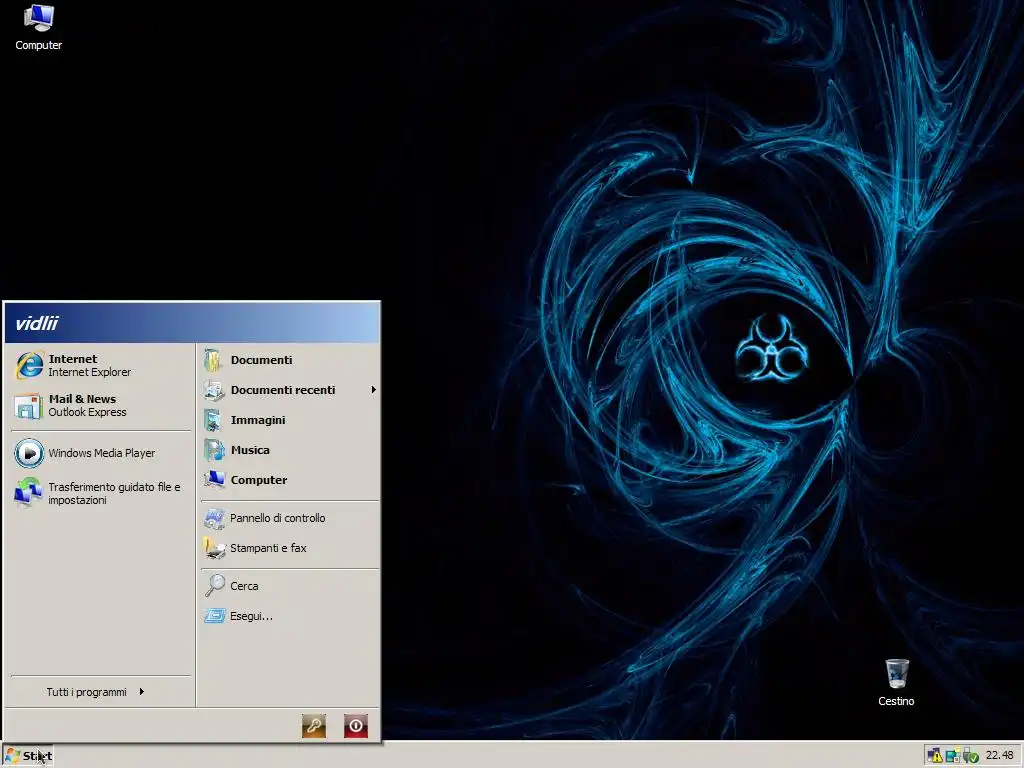Viewport: 1024px width, 768px height.
Task: Click the red shut down button
Action: coord(356,726)
